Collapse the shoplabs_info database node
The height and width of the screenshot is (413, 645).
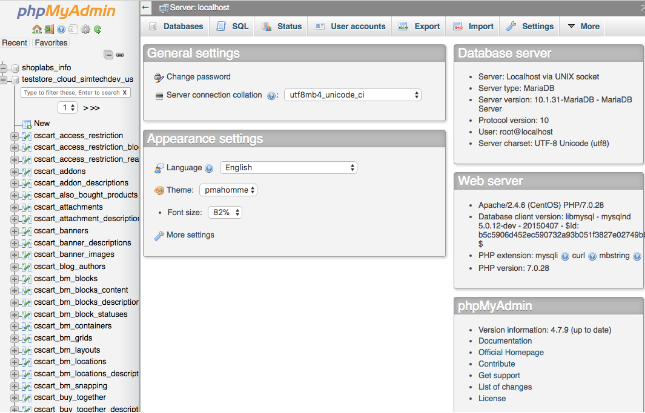[x=4, y=68]
